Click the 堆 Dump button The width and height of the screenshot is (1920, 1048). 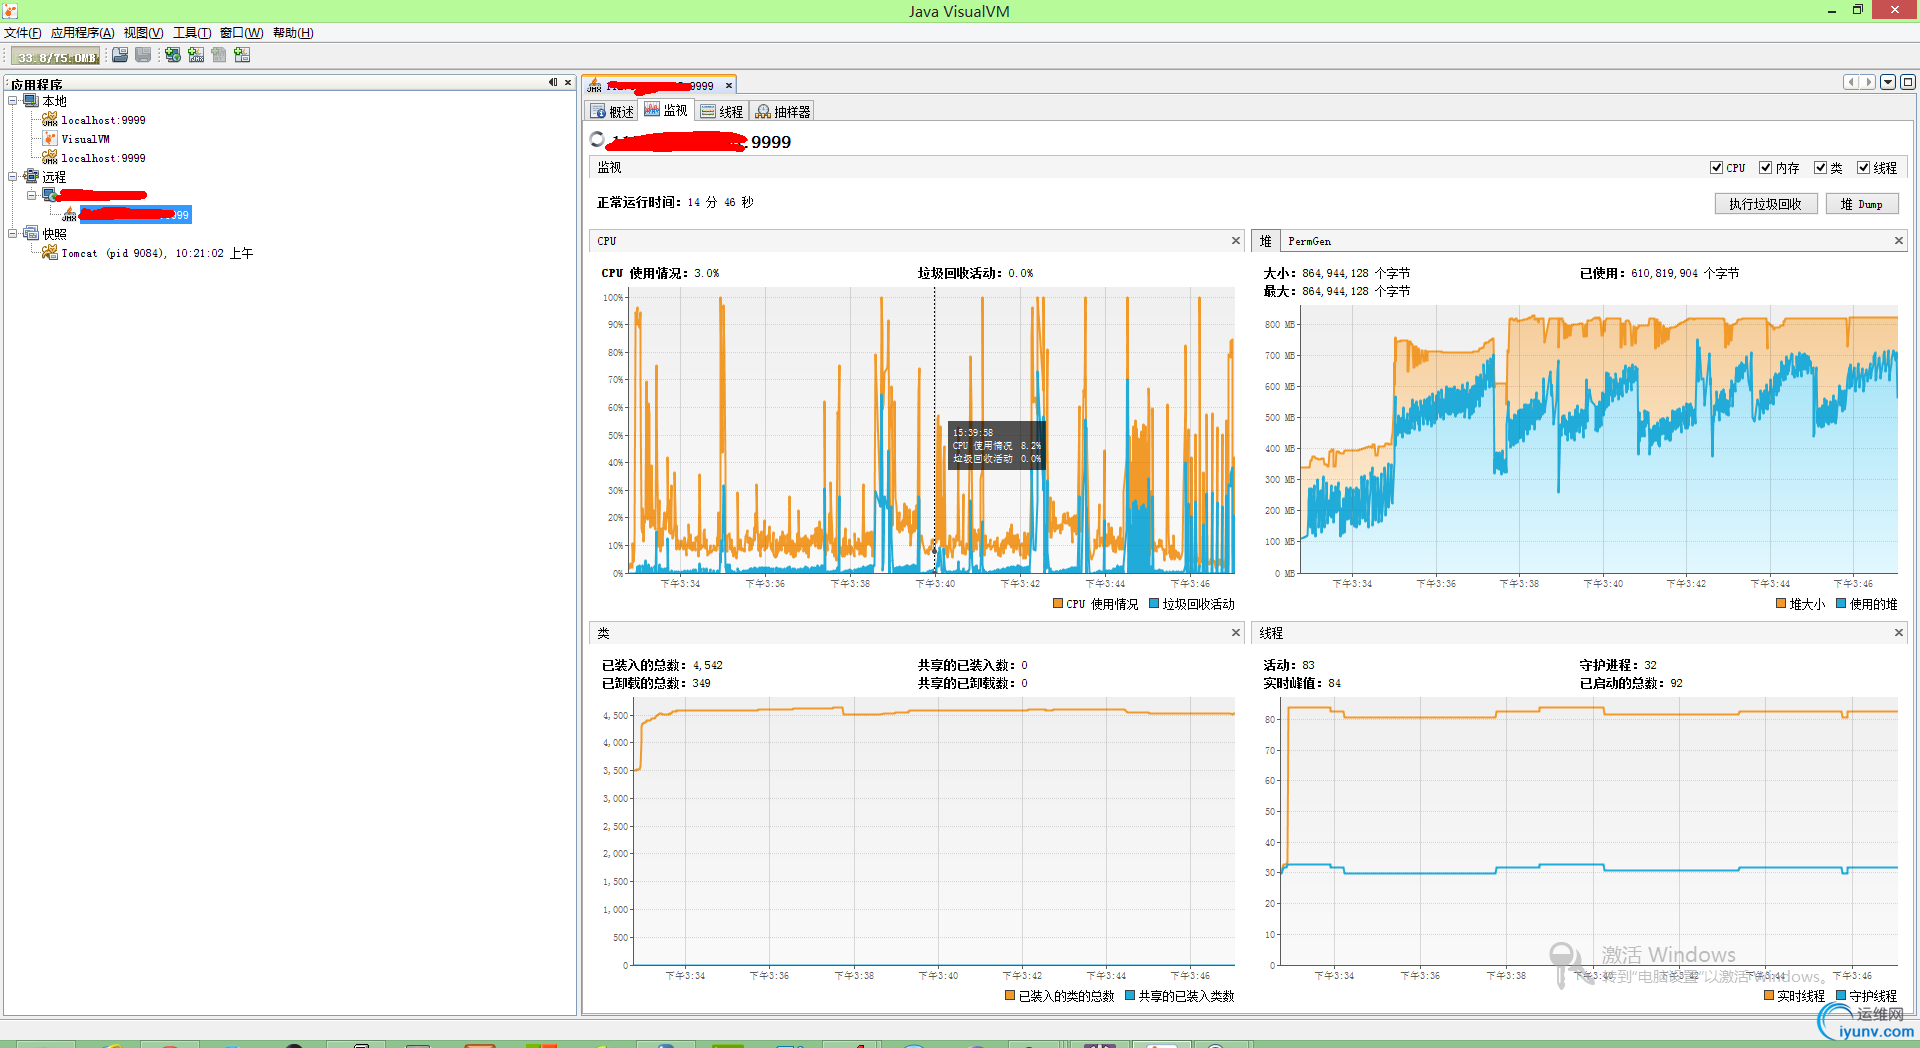point(1862,204)
